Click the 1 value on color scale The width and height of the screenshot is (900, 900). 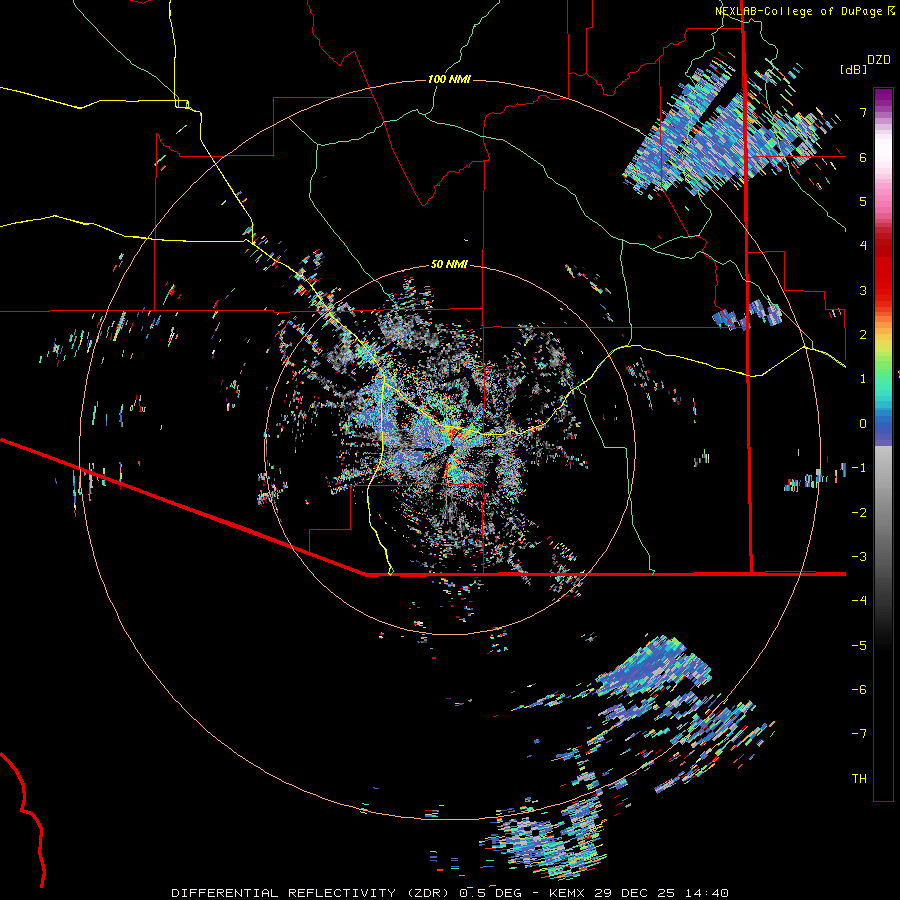pyautogui.click(x=863, y=379)
